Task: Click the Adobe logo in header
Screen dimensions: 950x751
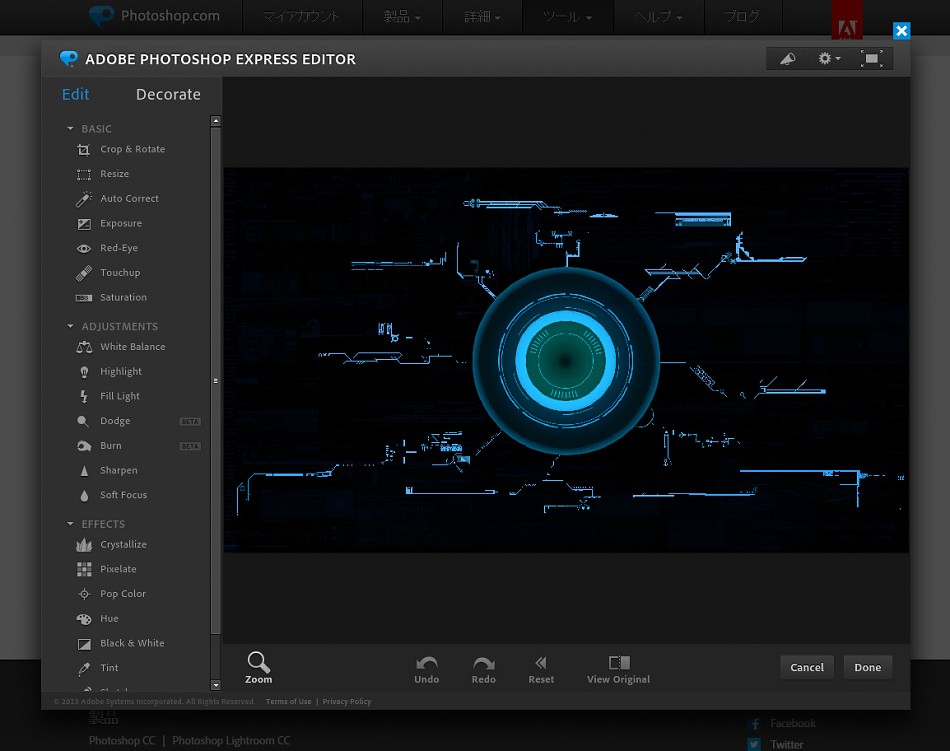Action: 847,20
